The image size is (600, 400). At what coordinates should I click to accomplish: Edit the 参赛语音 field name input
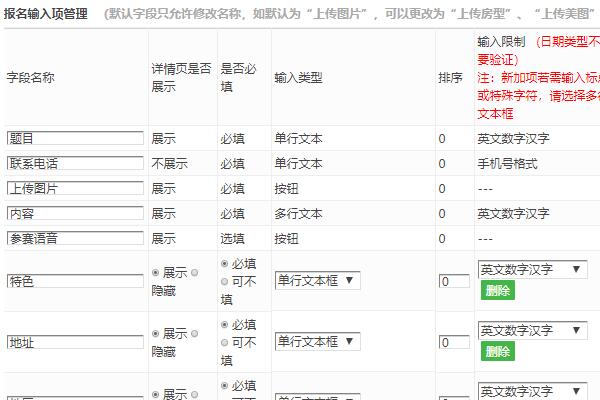[x=75, y=238]
